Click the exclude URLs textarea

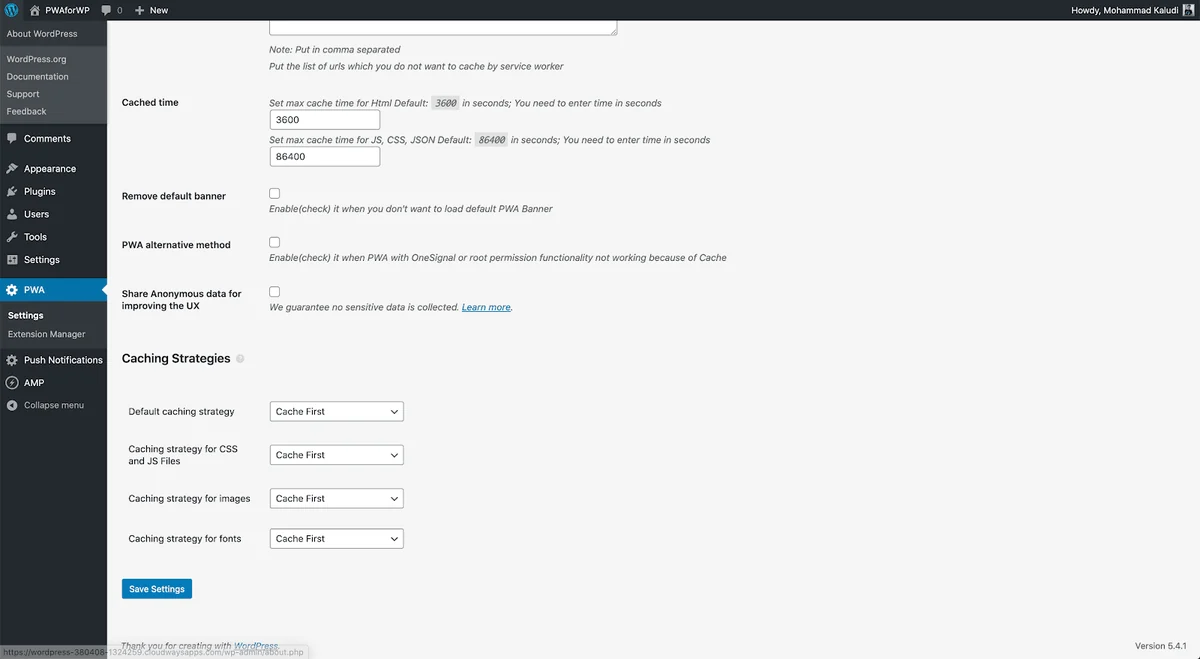[443, 28]
